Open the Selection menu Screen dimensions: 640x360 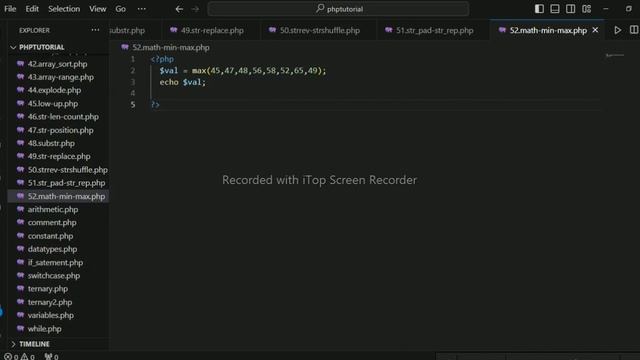64,9
